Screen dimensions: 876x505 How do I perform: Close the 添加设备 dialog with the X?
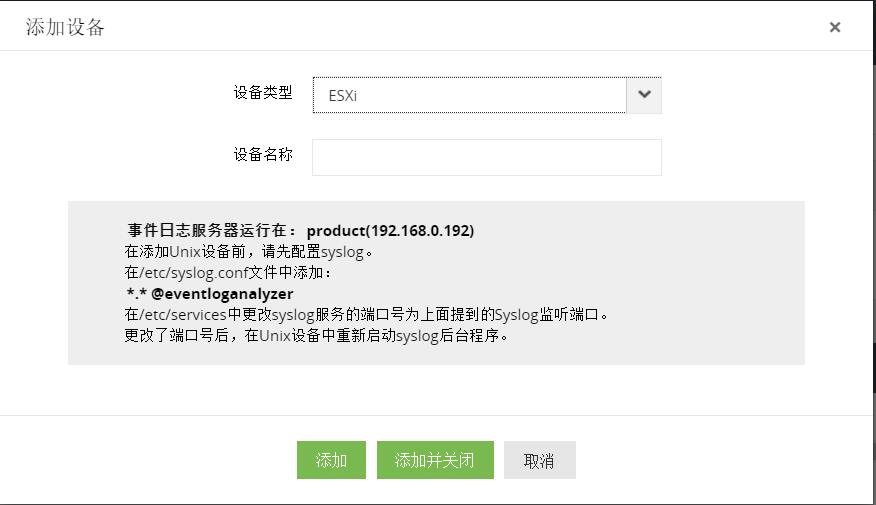coord(835,28)
